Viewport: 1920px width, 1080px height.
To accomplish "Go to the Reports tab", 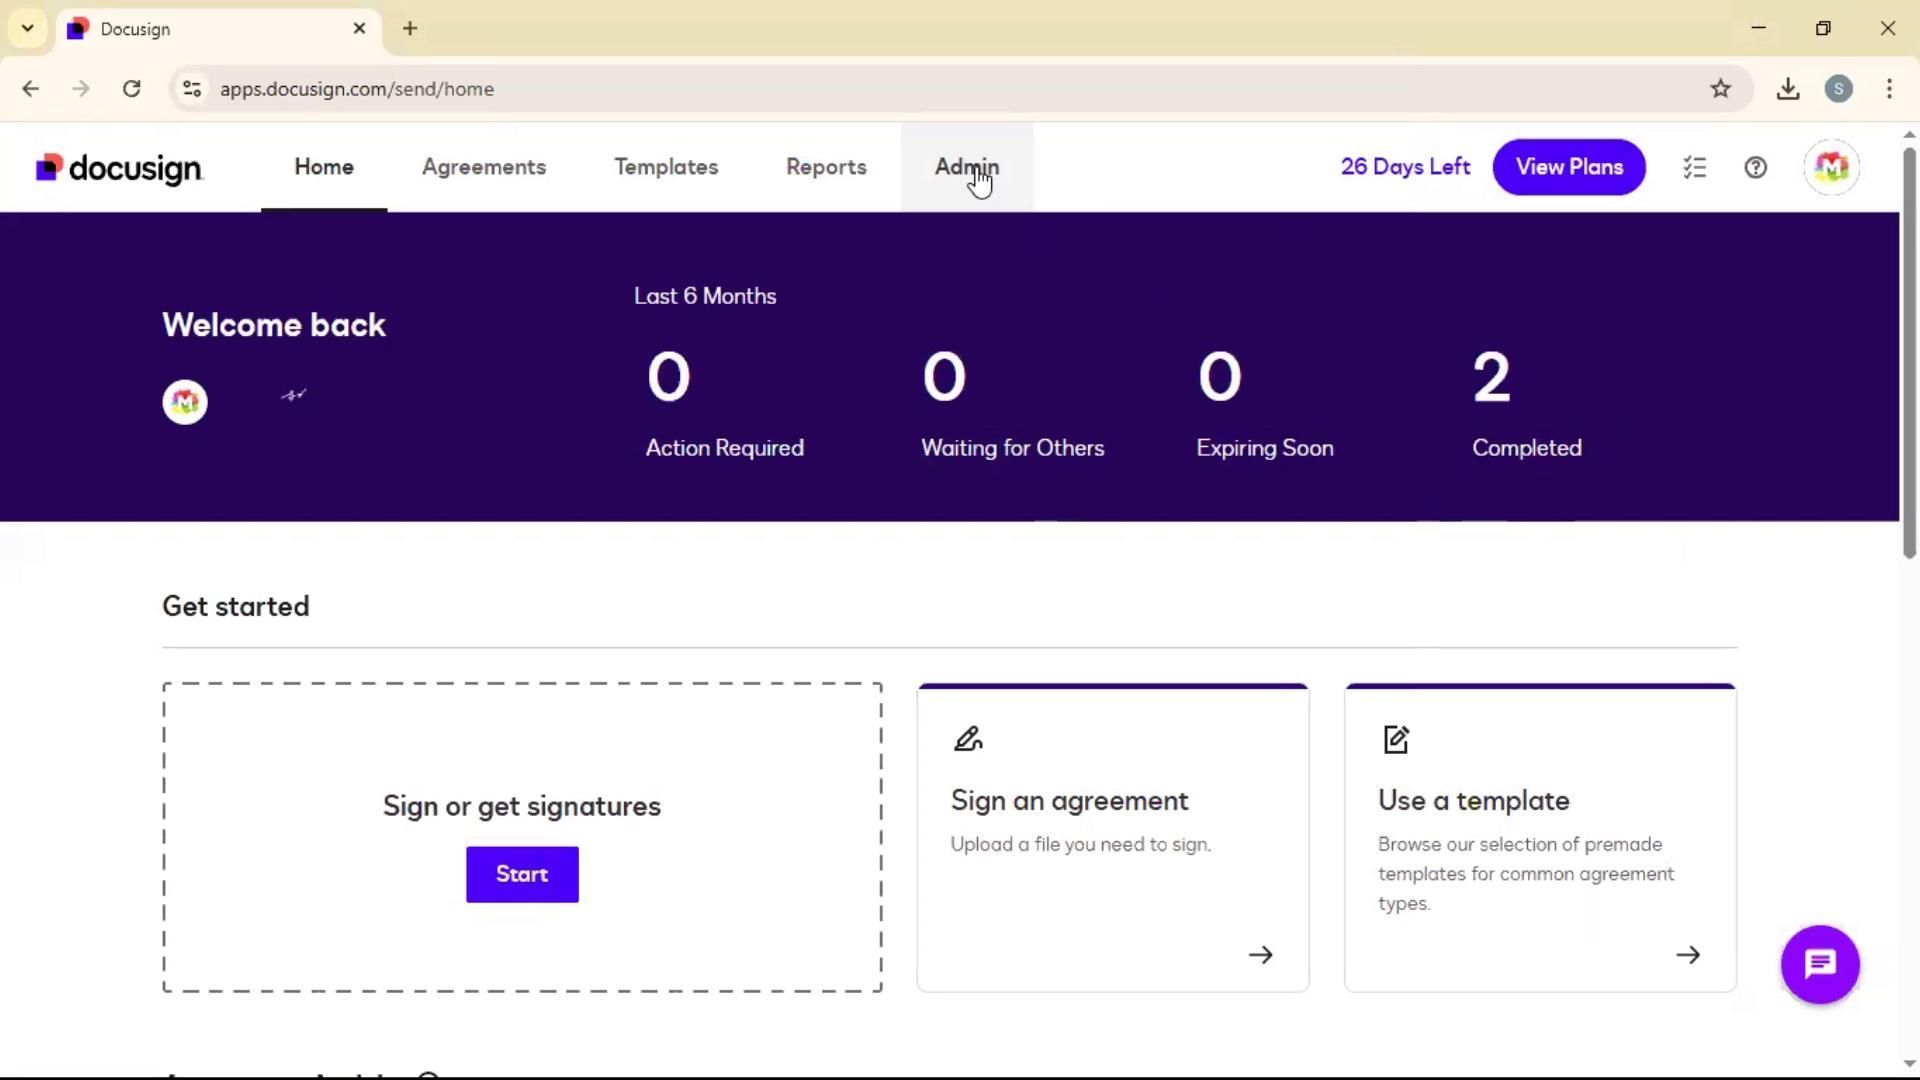I will coord(826,167).
